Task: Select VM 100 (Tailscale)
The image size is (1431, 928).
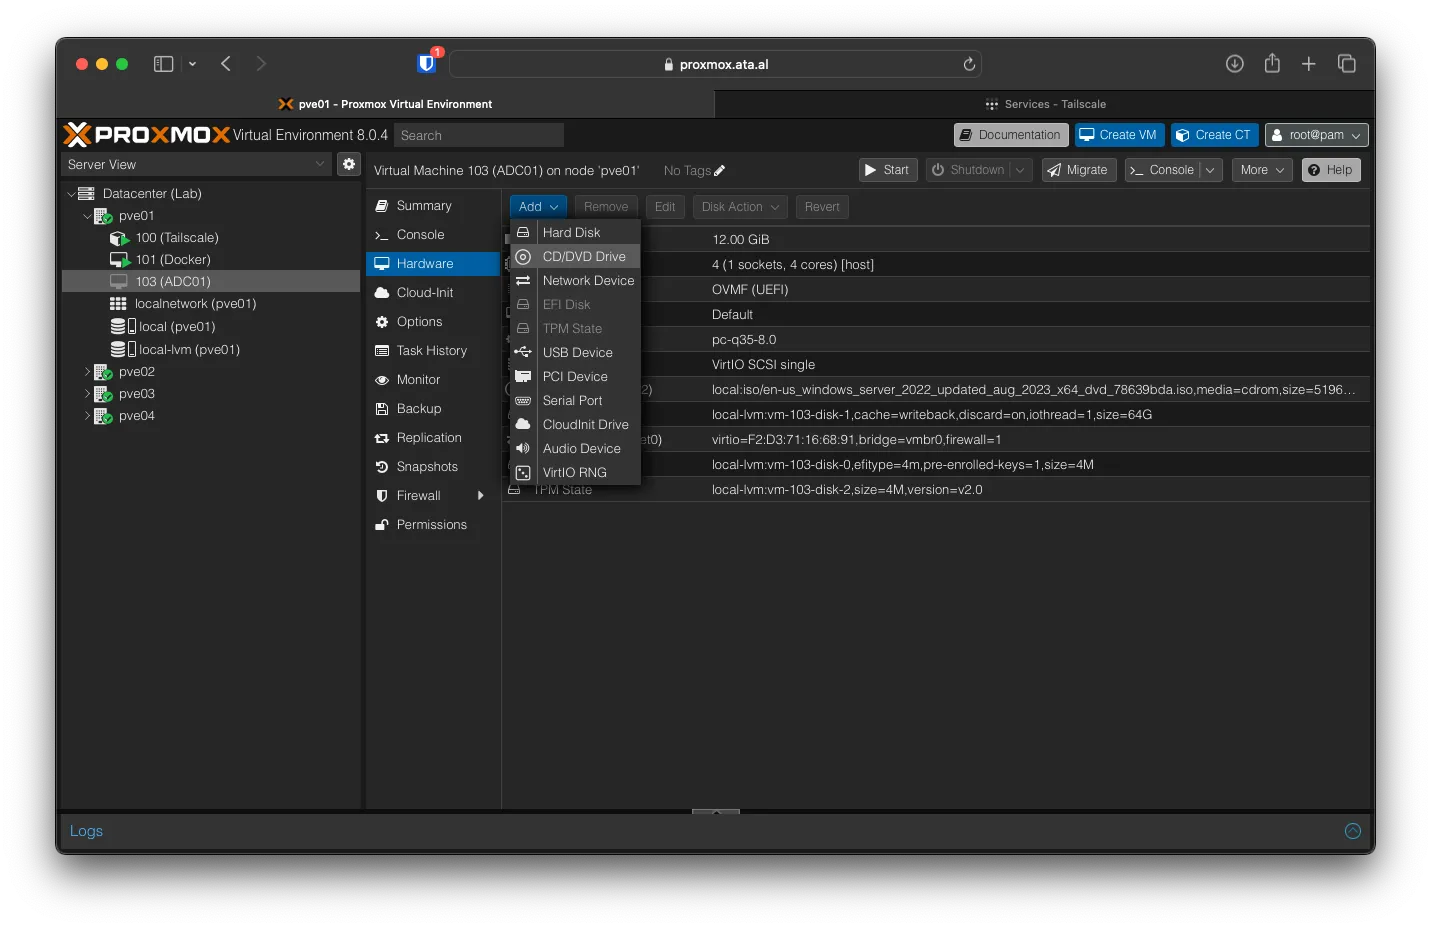Action: coord(211,238)
